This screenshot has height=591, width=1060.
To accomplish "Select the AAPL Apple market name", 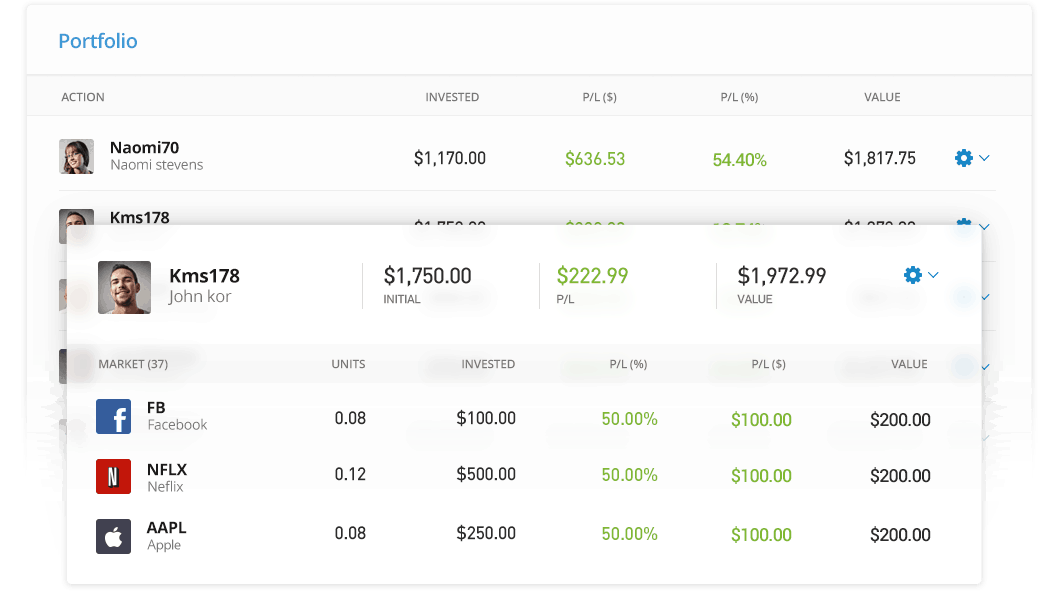I will pyautogui.click(x=165, y=527).
